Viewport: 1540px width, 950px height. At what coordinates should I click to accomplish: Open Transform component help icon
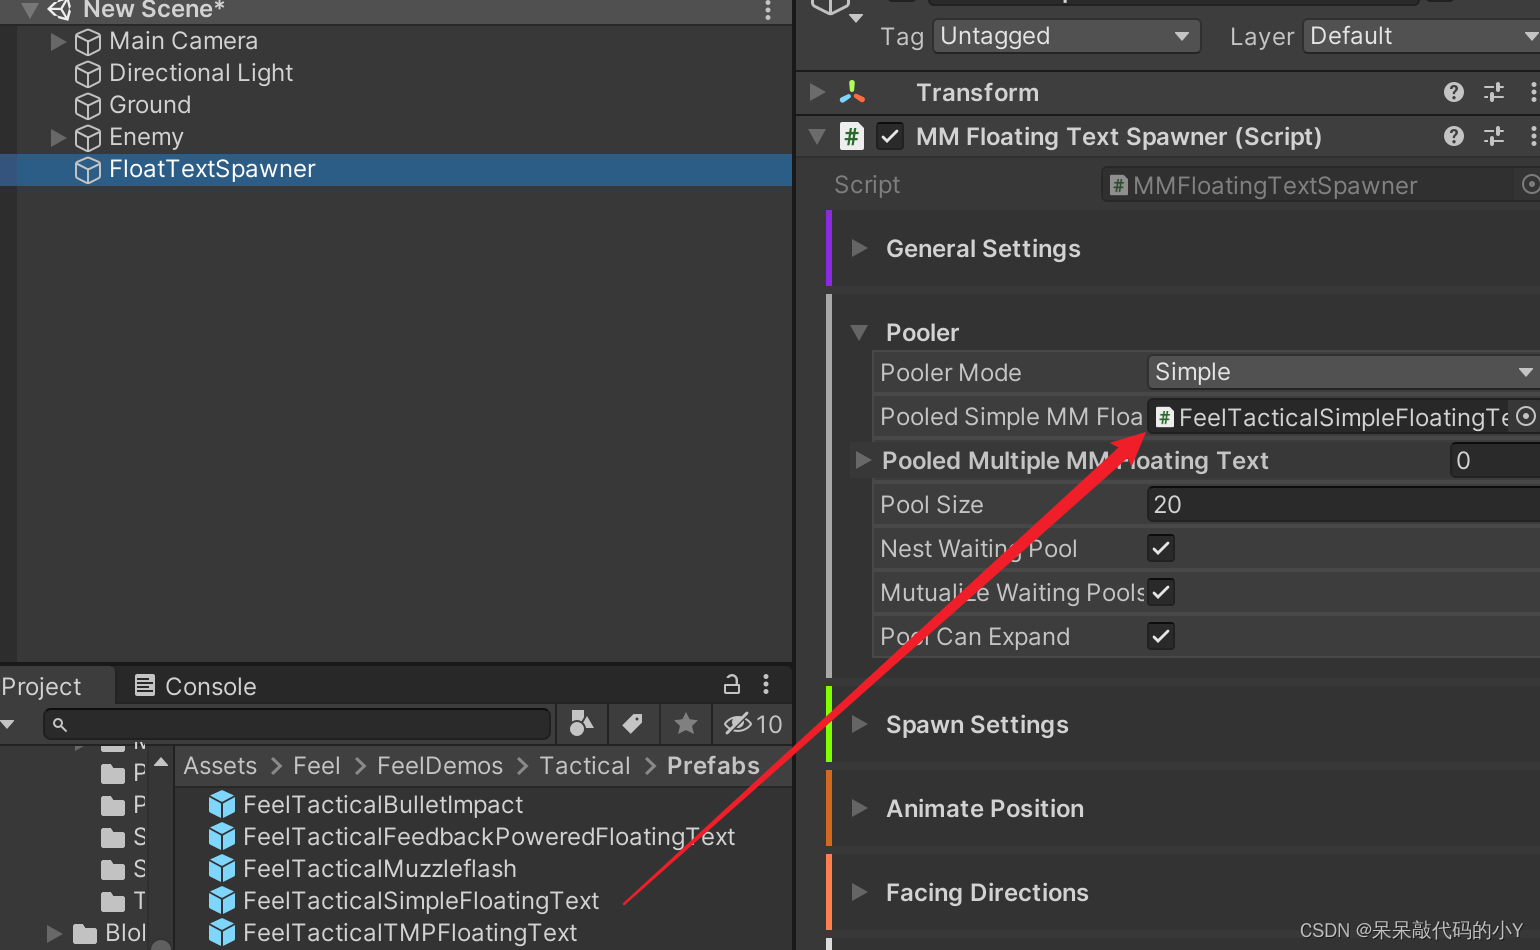click(1453, 92)
